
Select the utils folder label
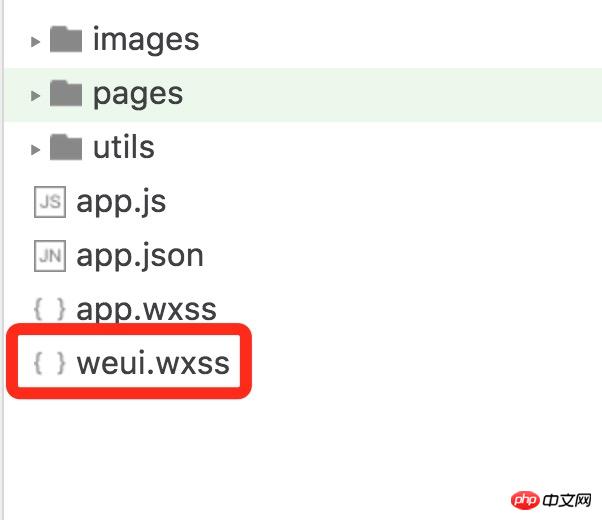tap(124, 147)
